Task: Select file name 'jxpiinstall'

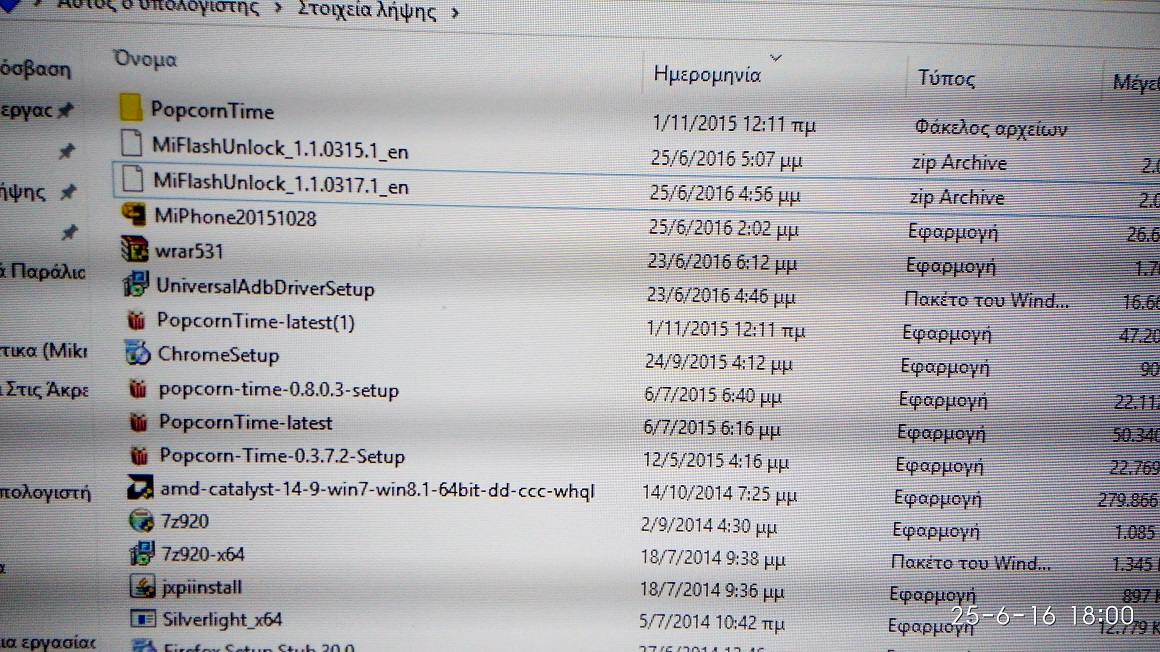Action: click(x=202, y=587)
